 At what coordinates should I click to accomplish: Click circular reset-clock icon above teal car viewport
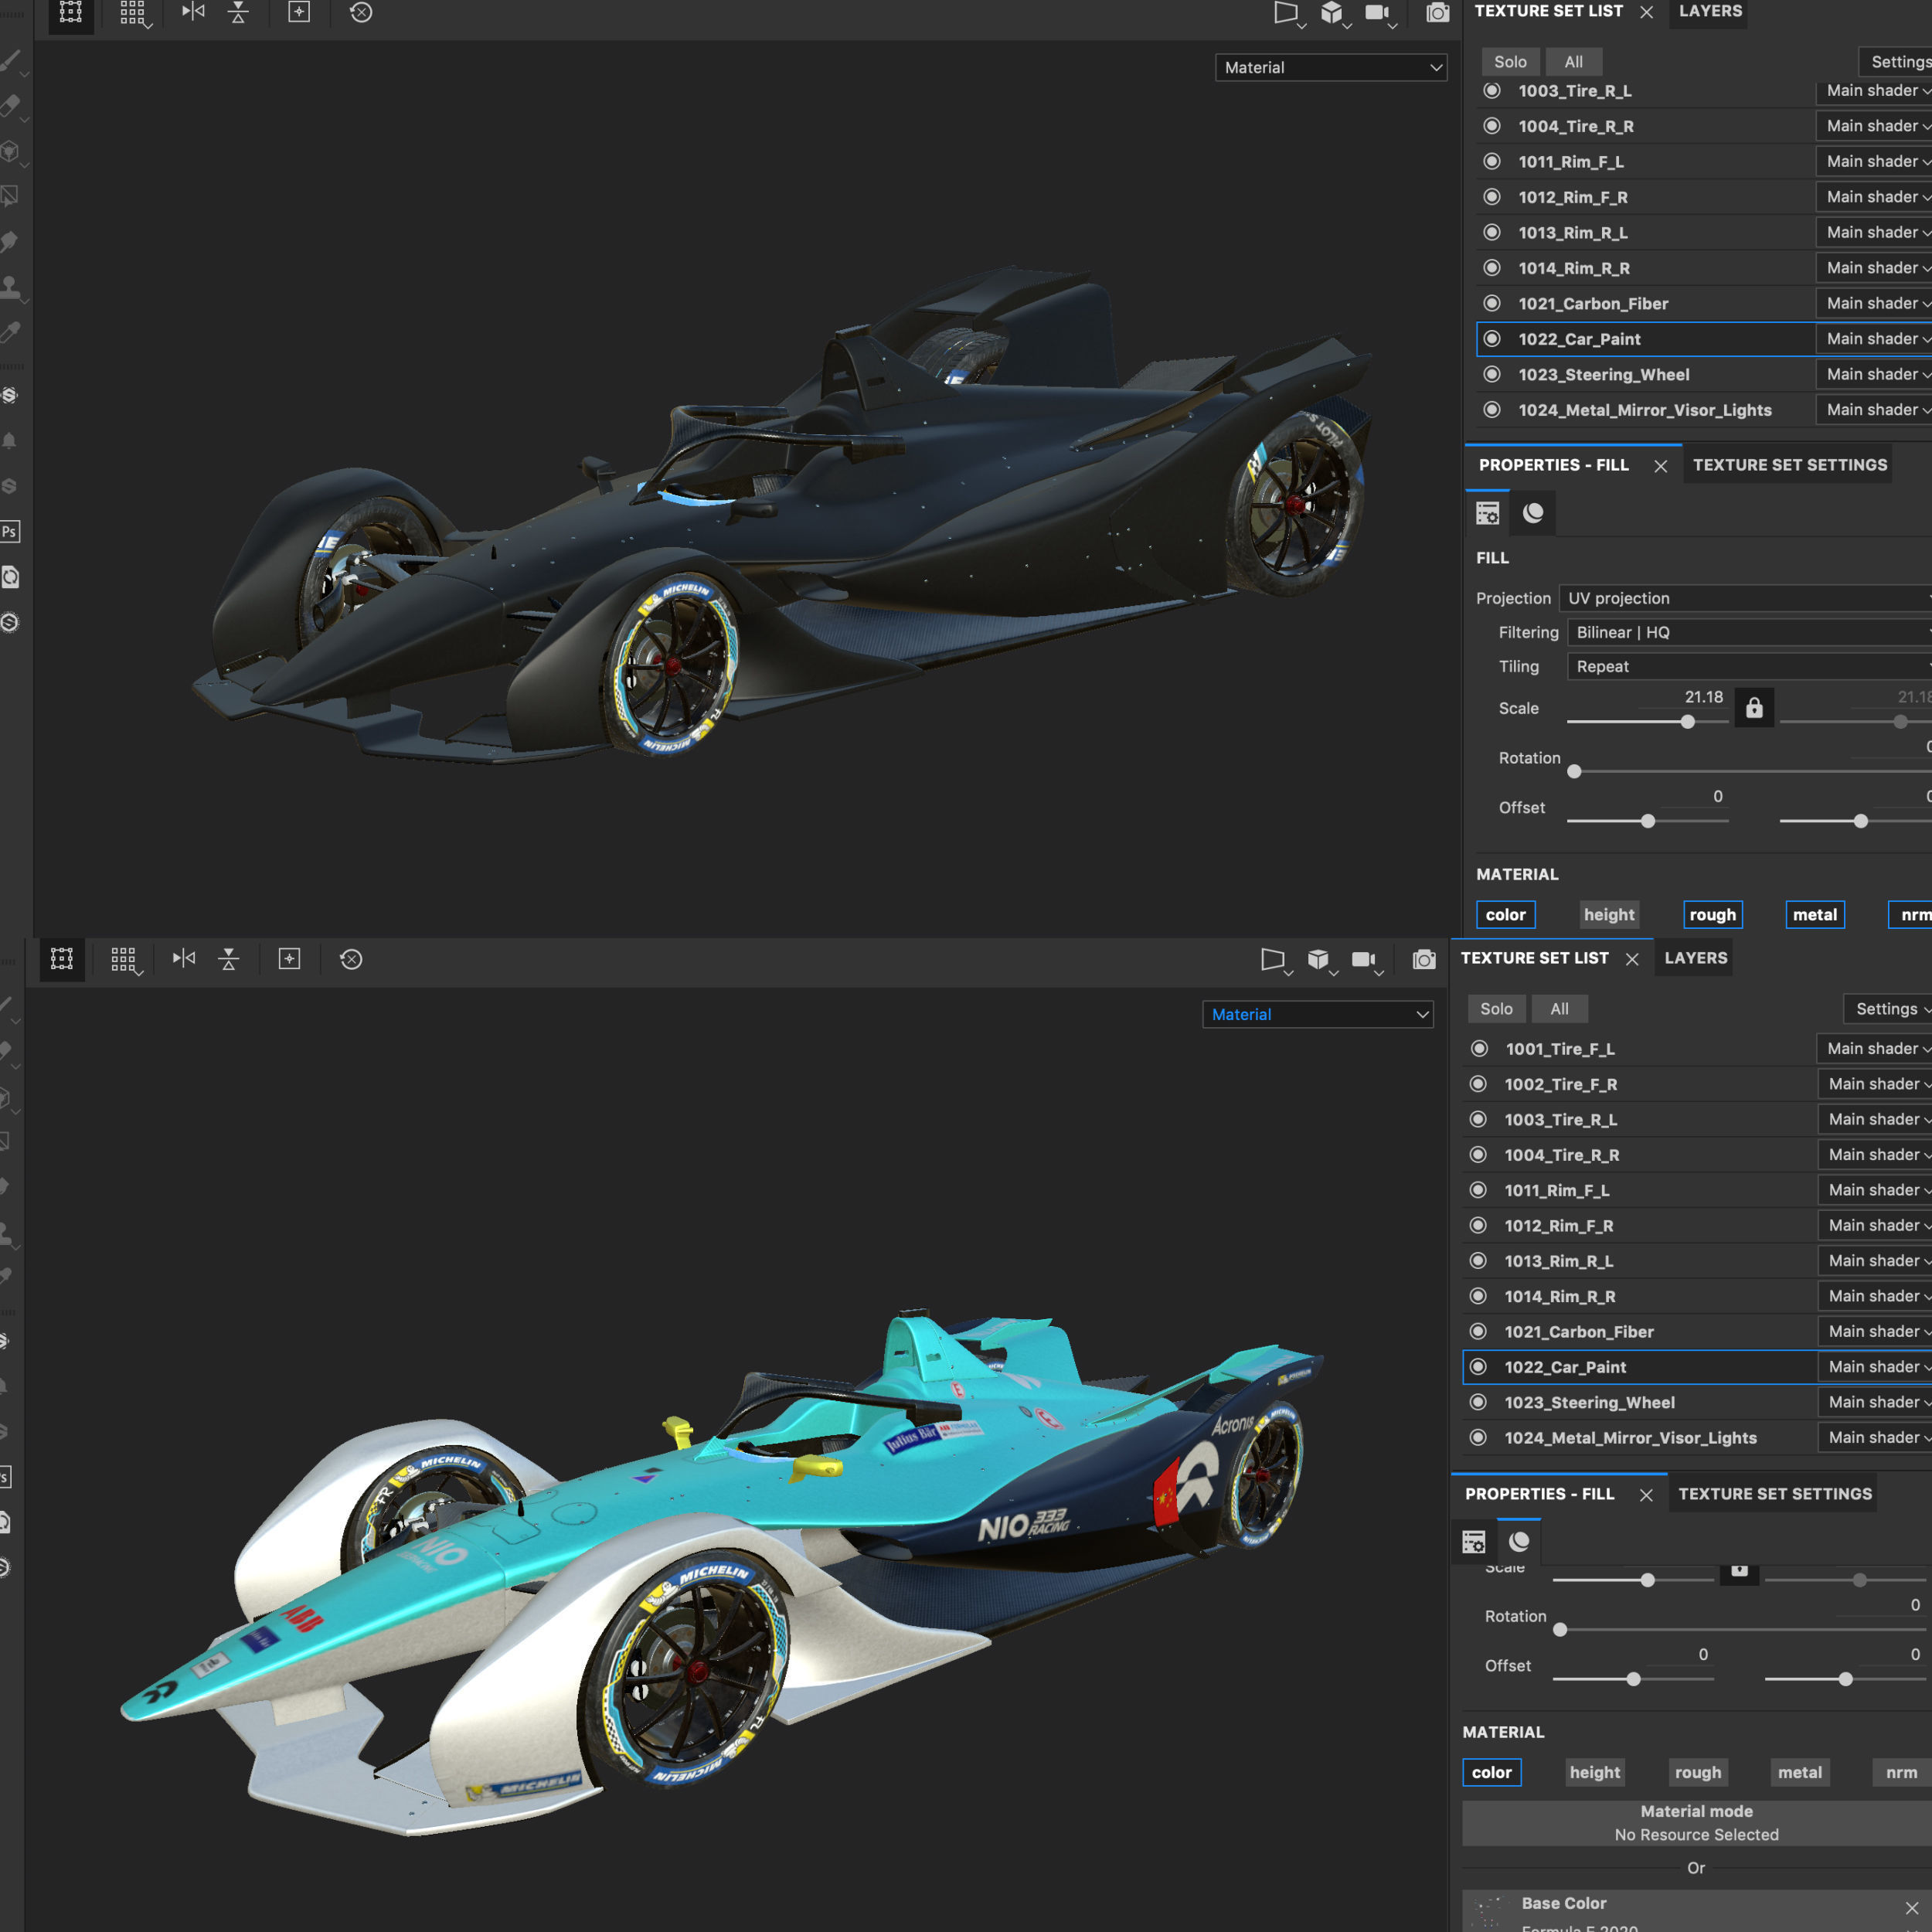tap(351, 960)
